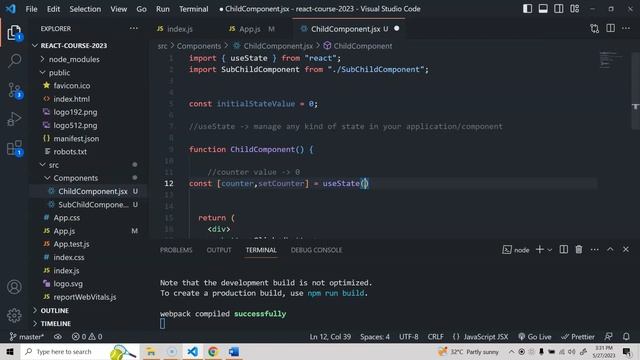Click Prettier in status bar

578,337
